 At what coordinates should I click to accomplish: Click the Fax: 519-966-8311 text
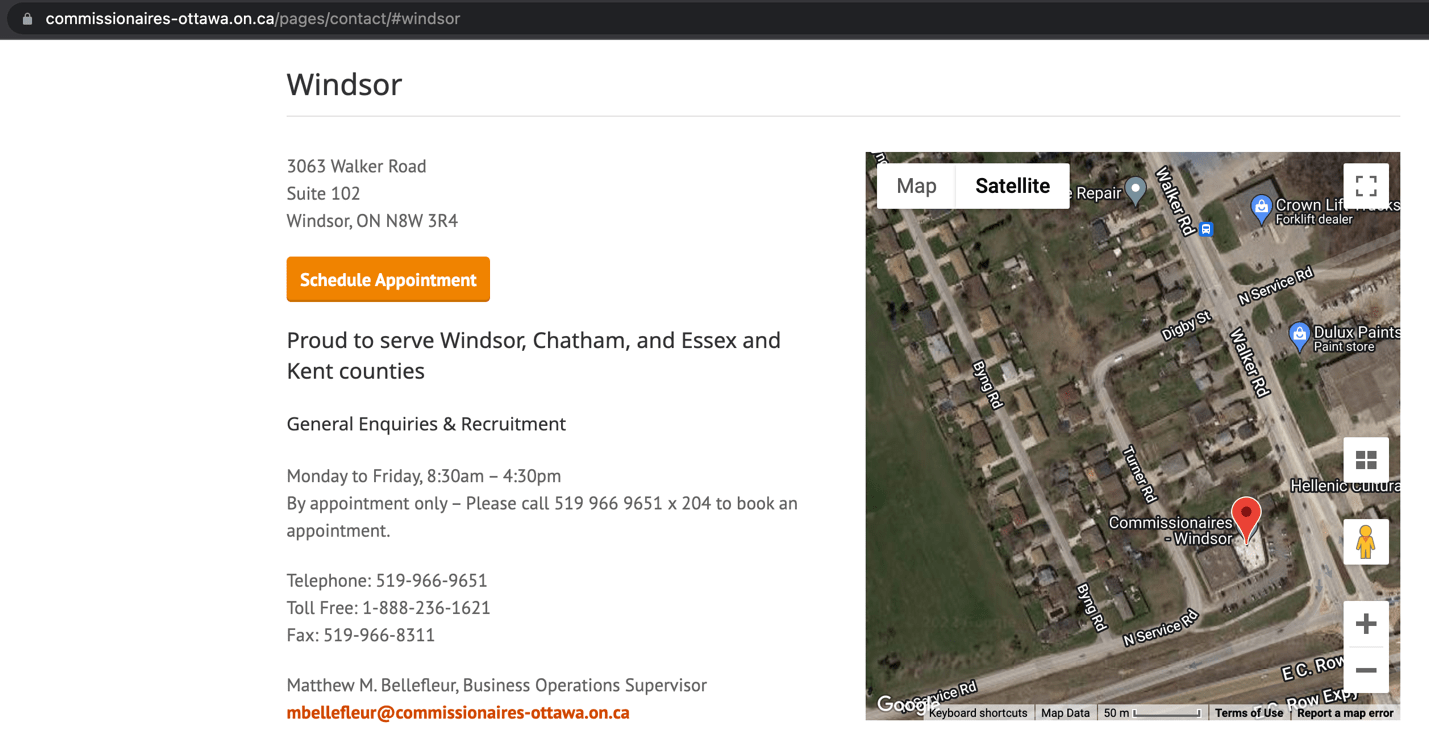361,635
